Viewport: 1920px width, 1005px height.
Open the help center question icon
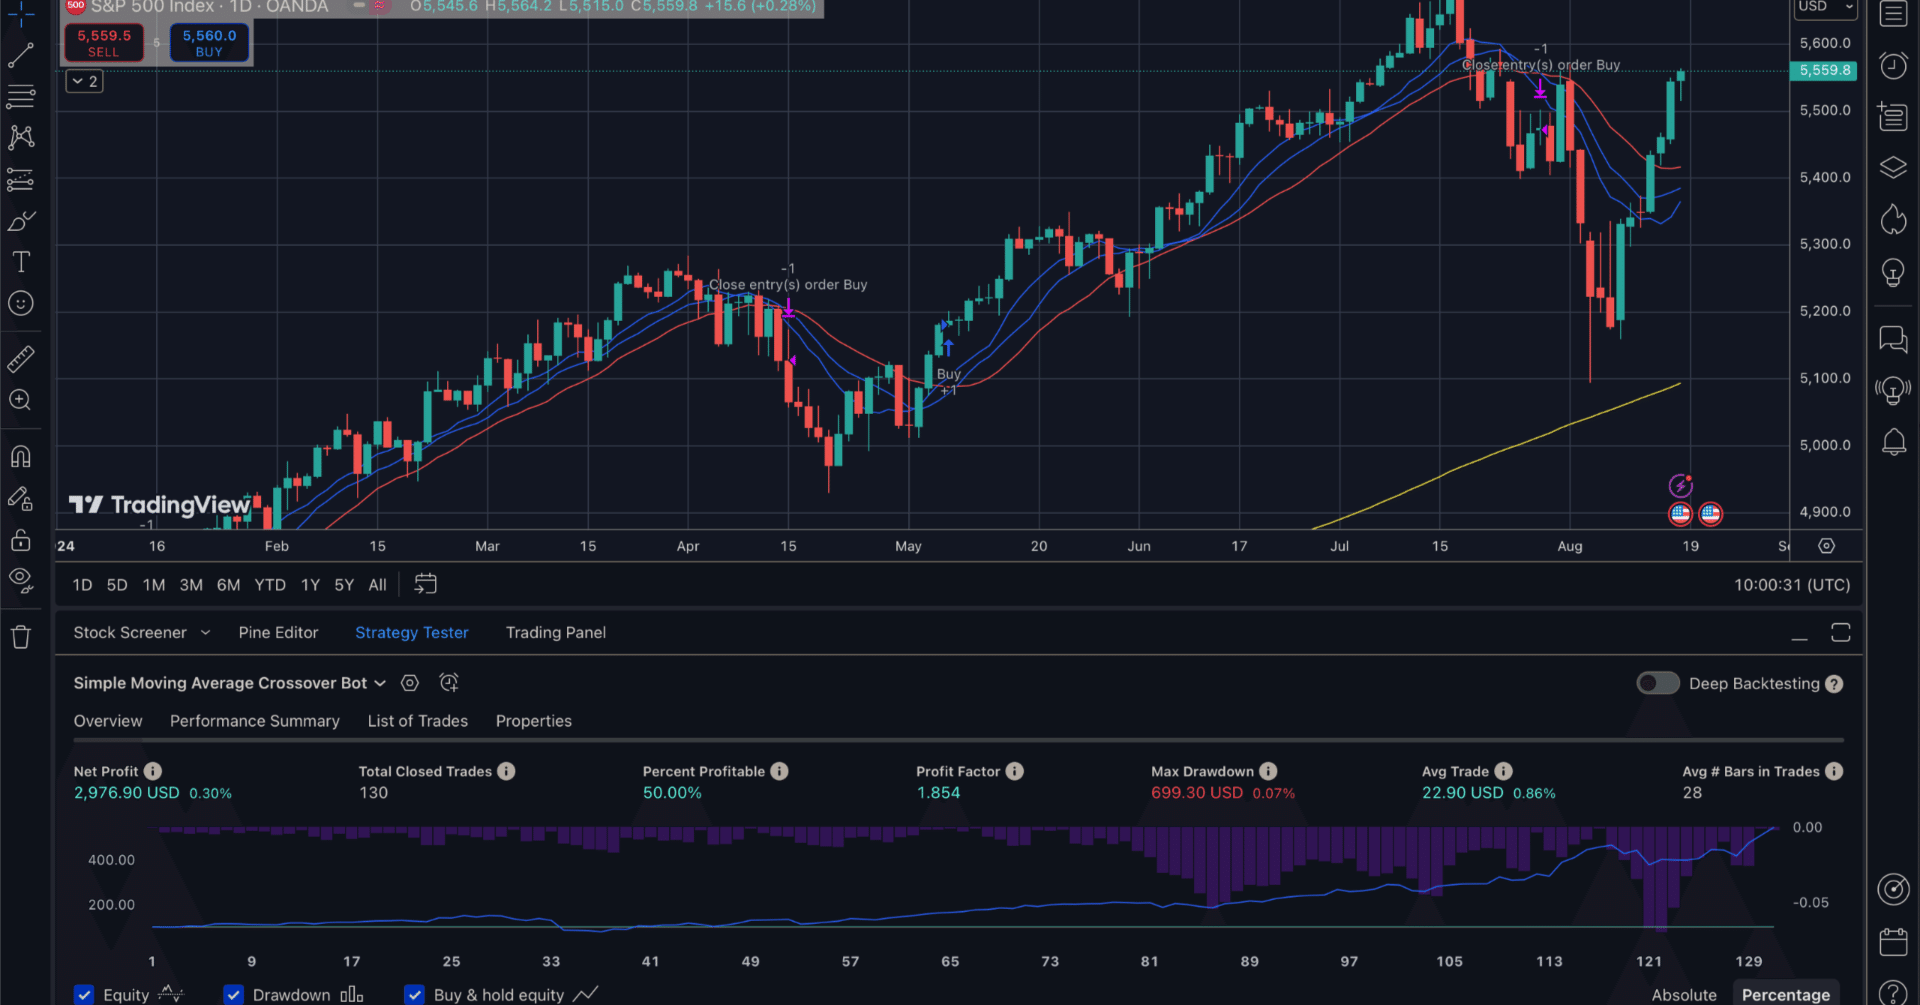pos(1893,992)
